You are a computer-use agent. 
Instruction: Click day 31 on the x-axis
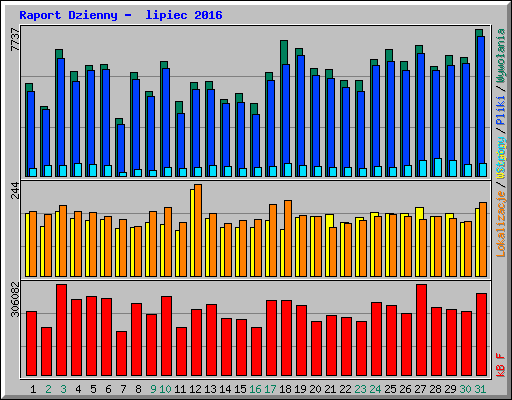click(x=480, y=389)
